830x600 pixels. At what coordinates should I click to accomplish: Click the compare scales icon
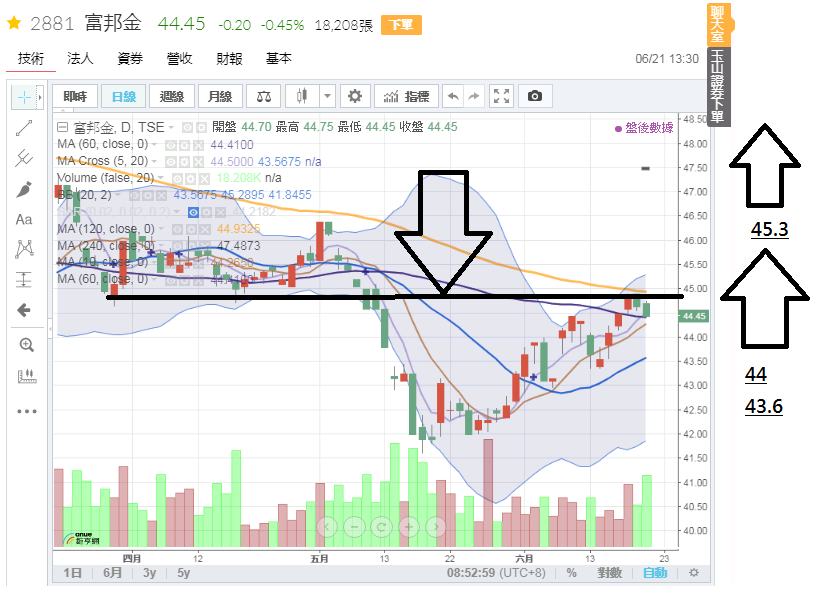pos(264,96)
